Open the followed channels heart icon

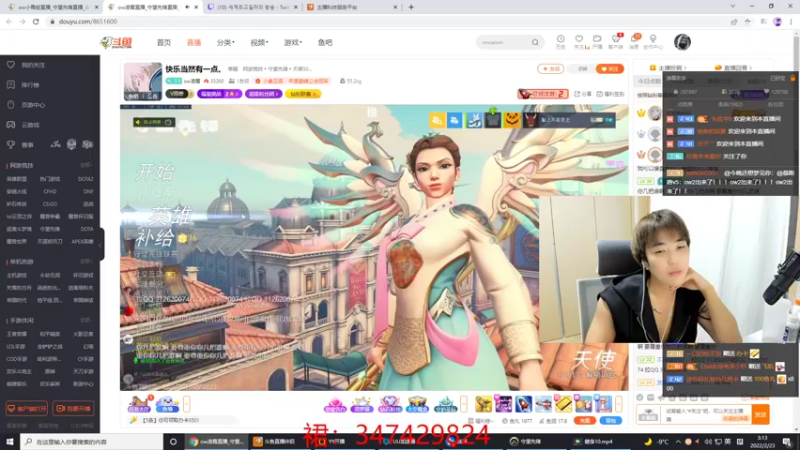coord(579,39)
